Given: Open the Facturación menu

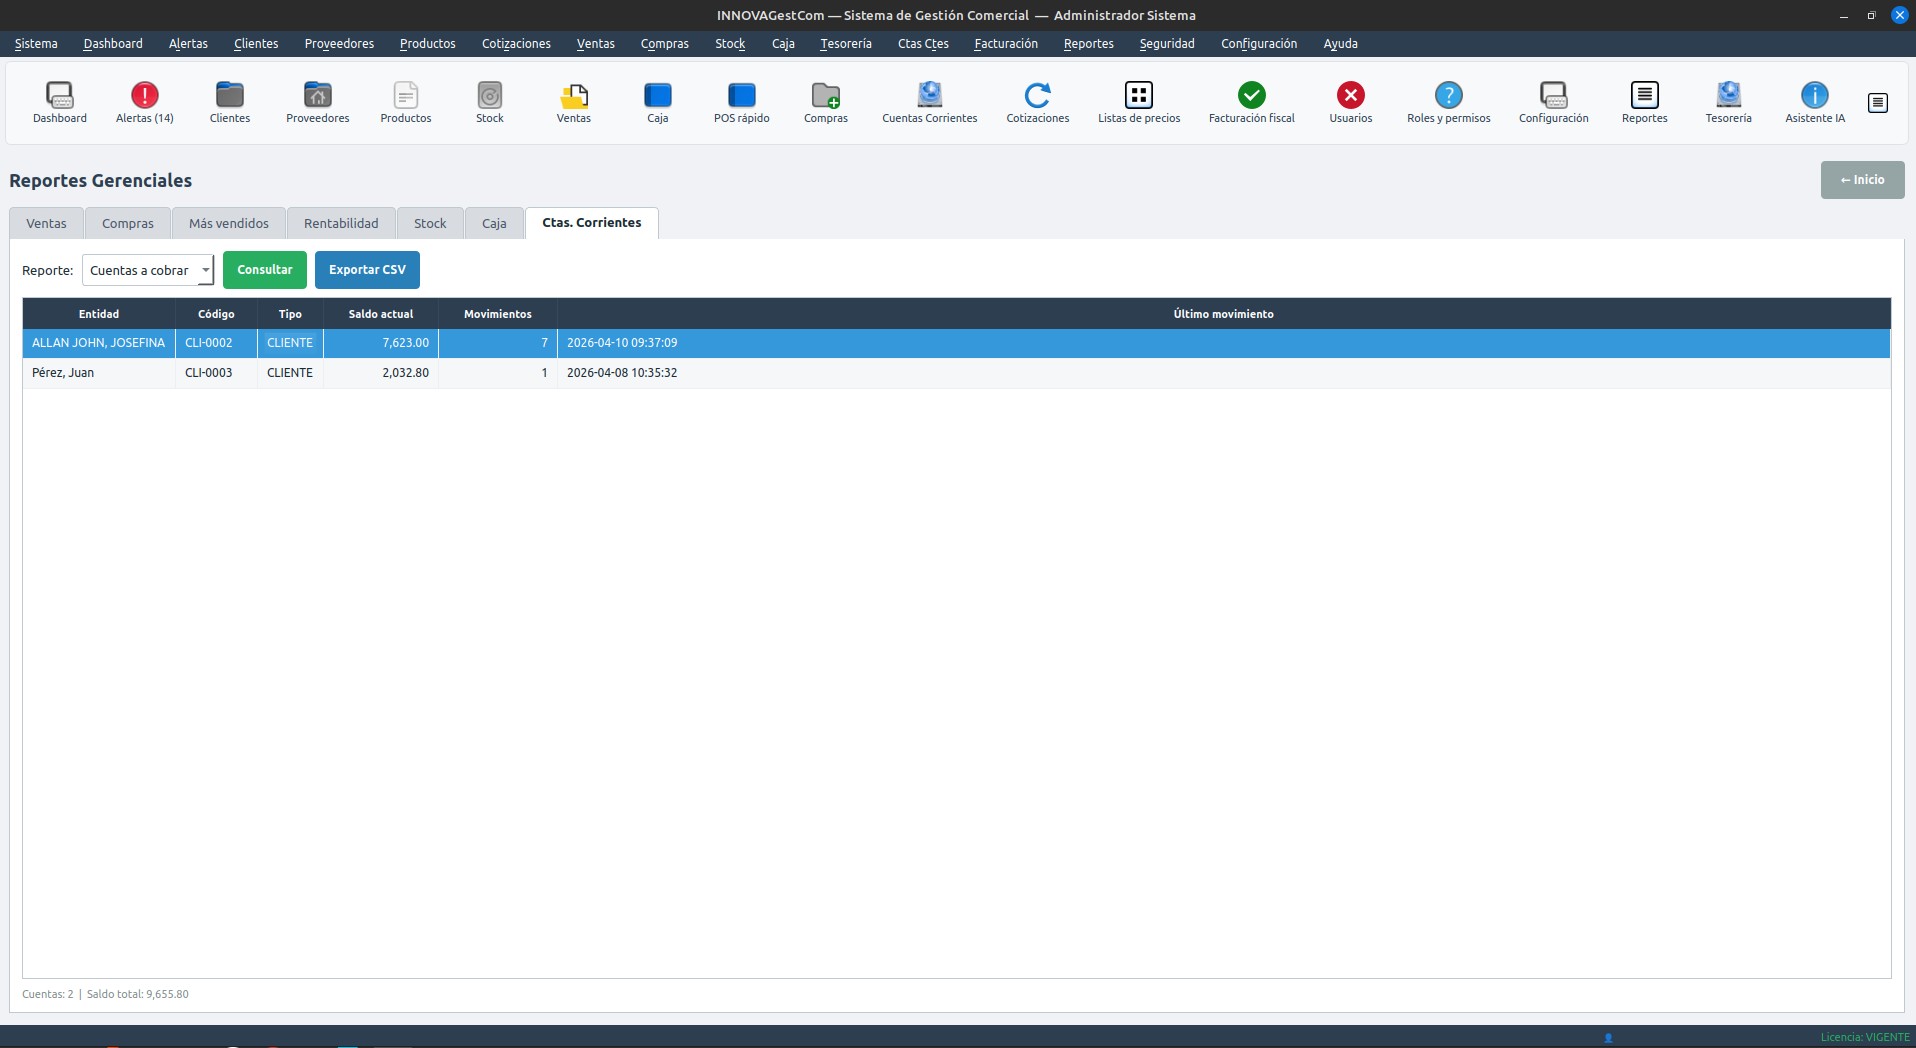Looking at the screenshot, I should (x=1005, y=44).
